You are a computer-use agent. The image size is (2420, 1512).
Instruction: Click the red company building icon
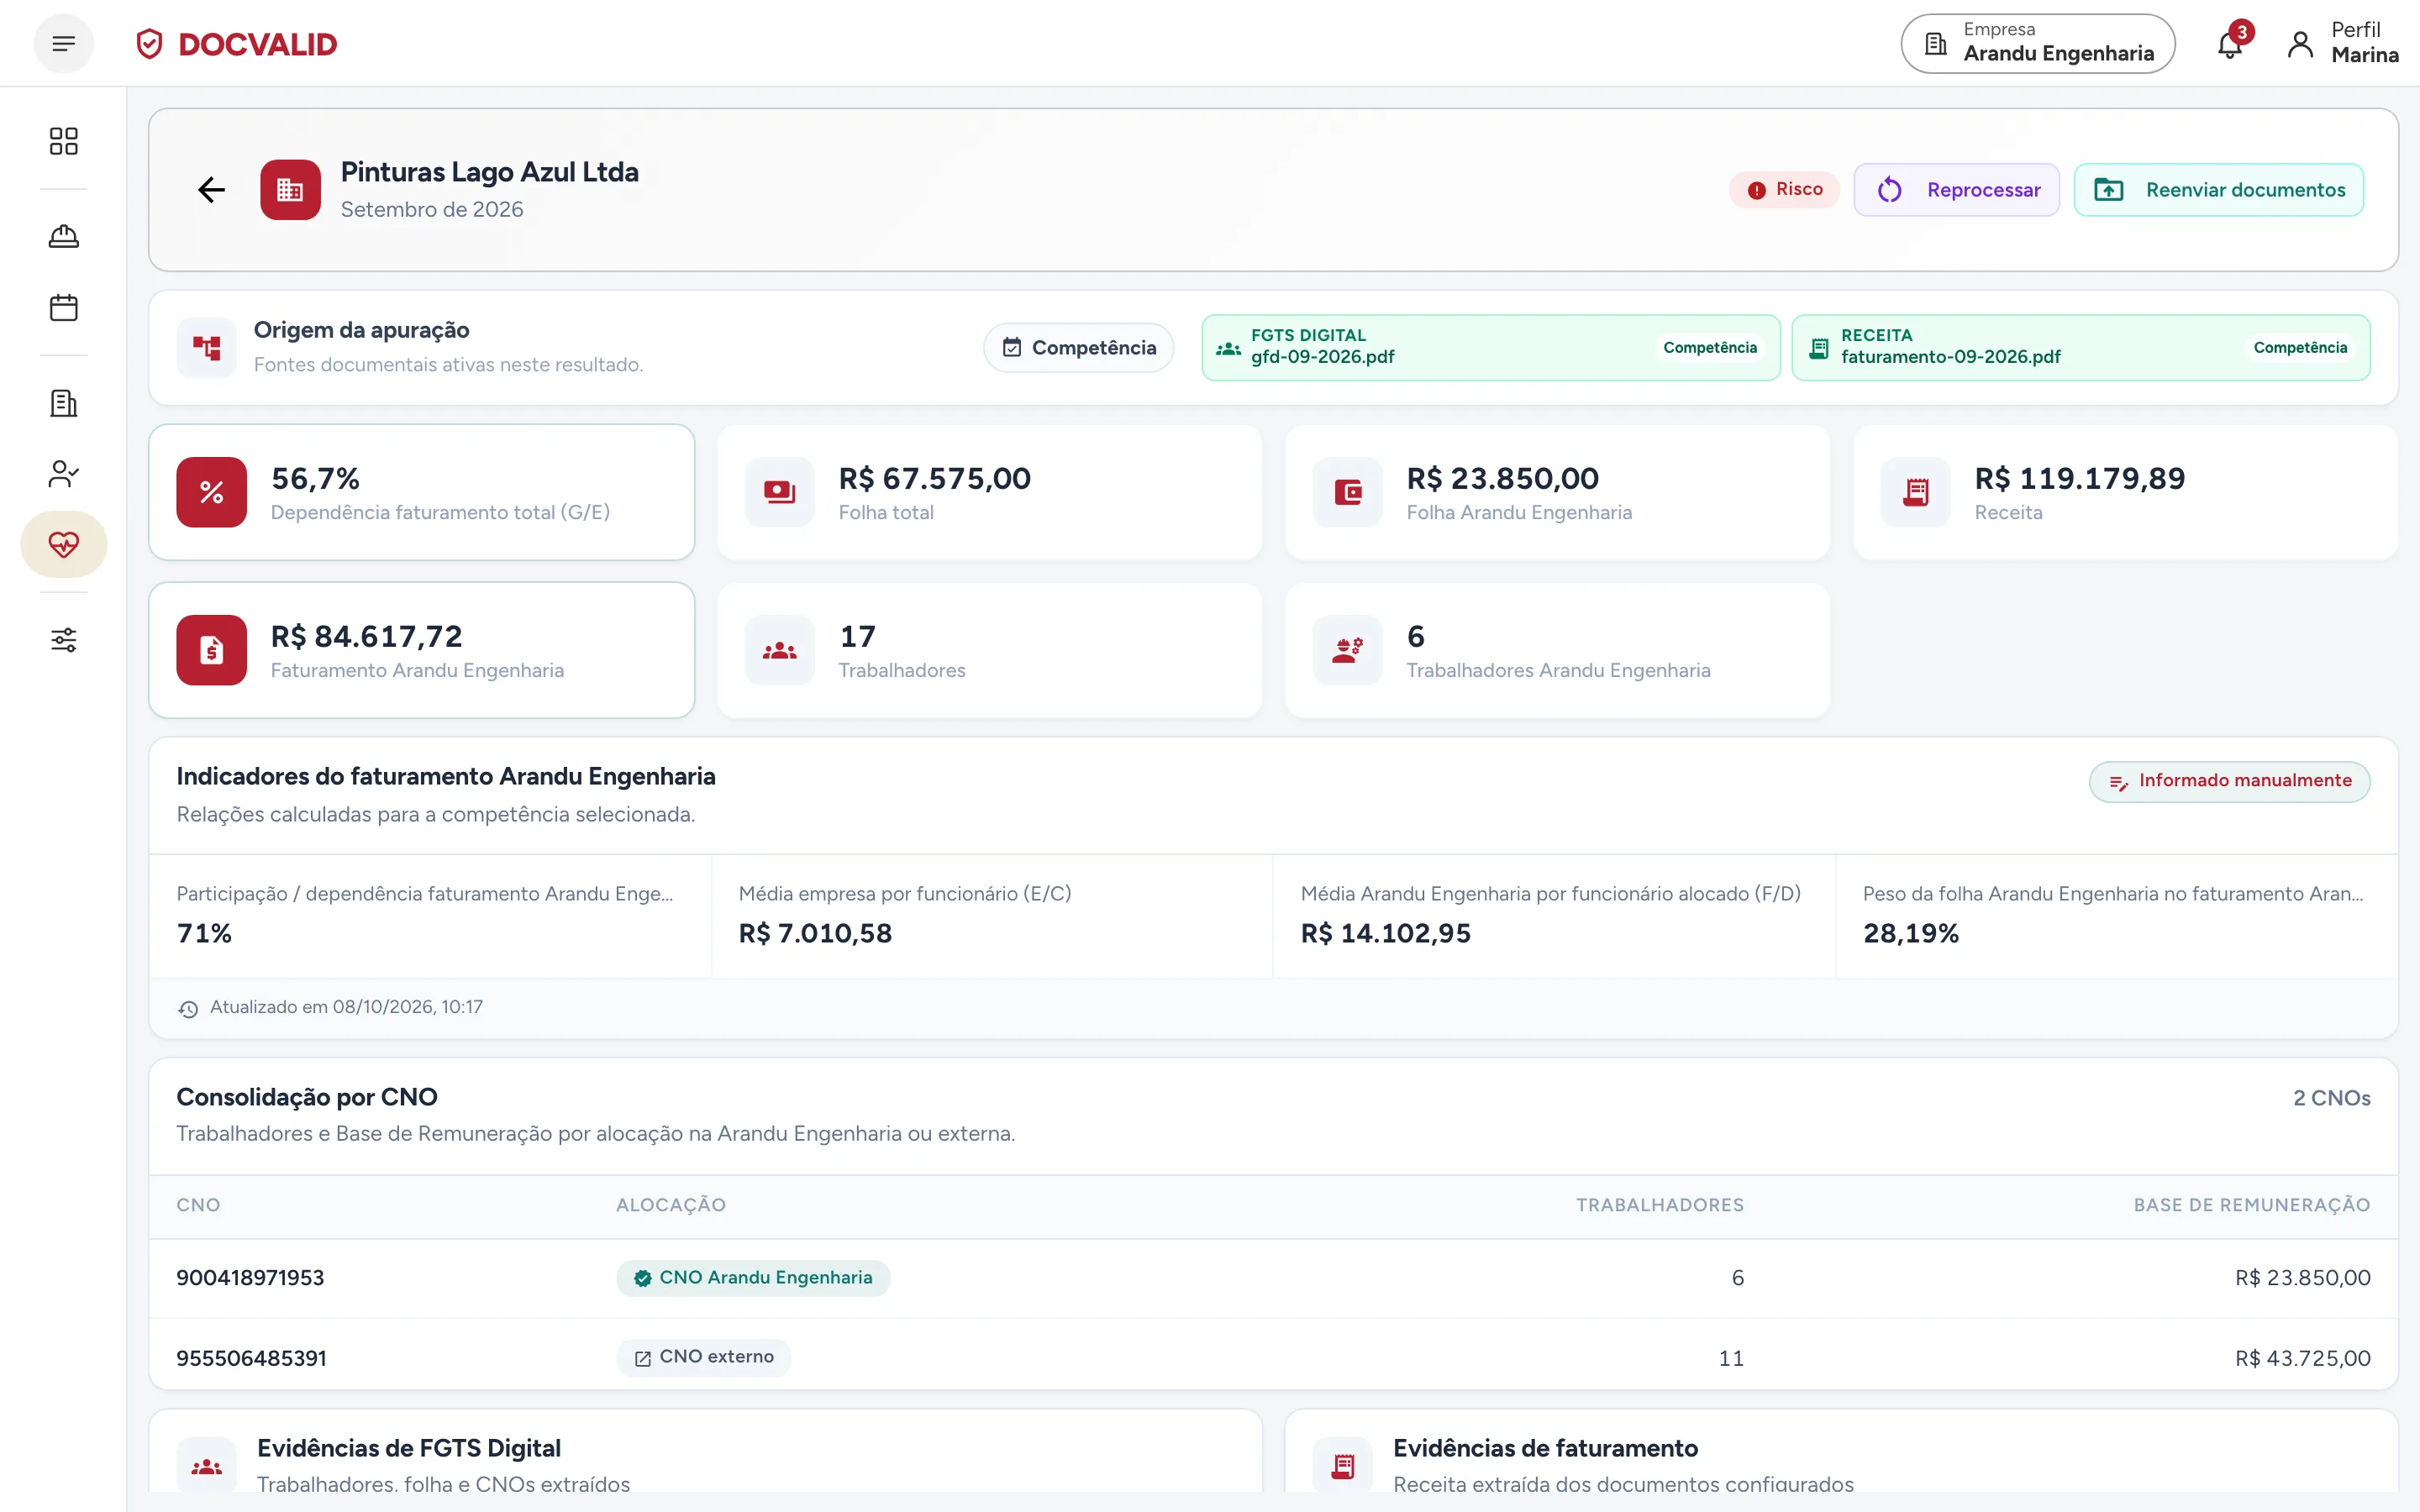pos(291,190)
